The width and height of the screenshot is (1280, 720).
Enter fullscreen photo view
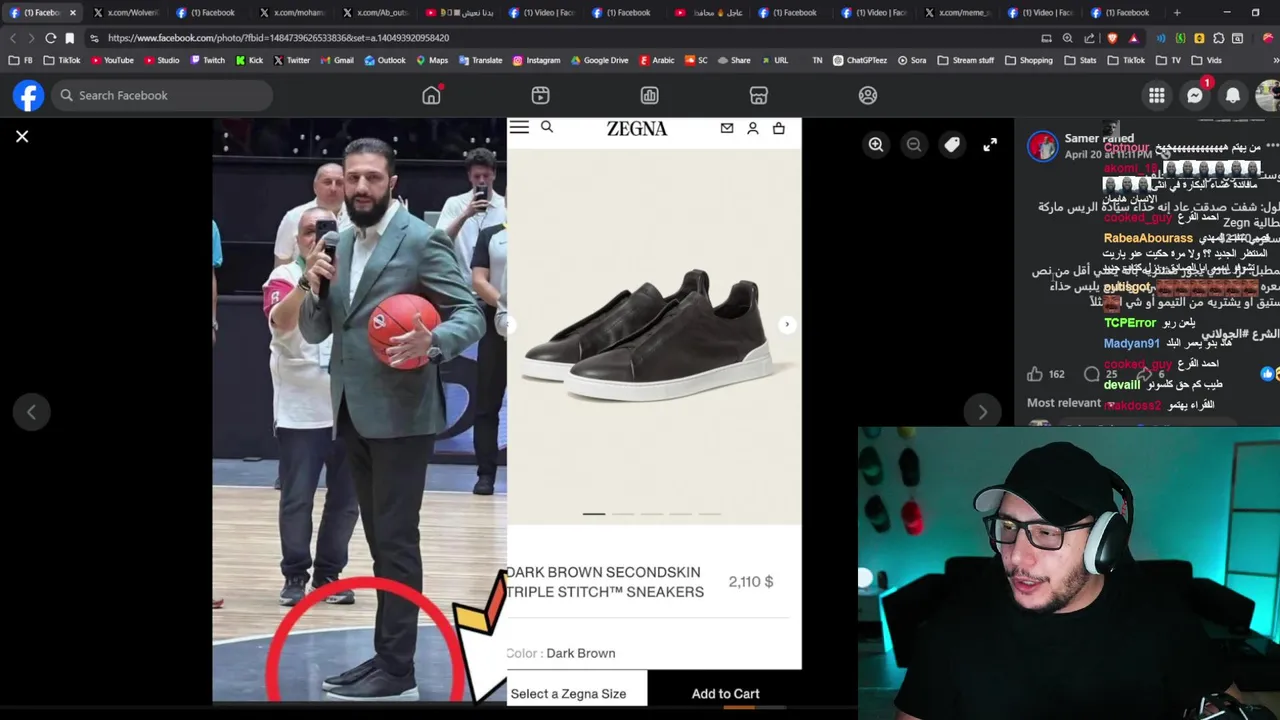(990, 145)
